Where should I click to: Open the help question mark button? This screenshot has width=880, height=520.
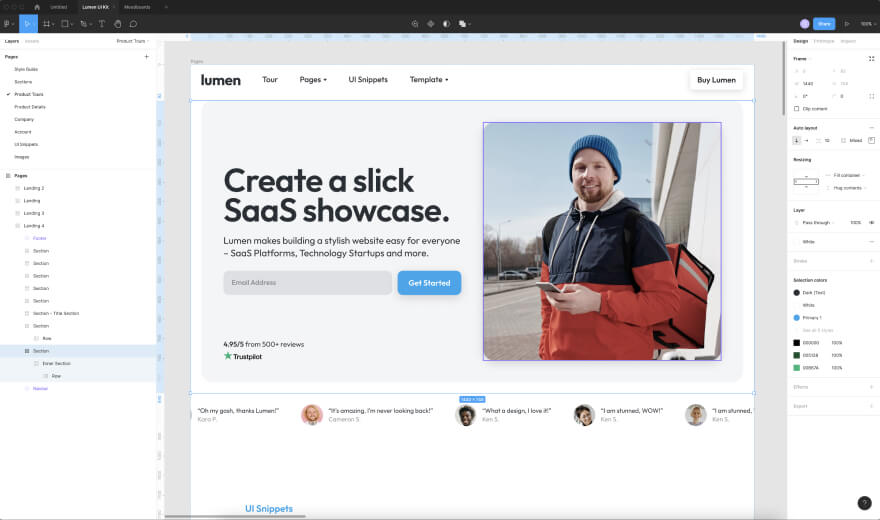(864, 503)
